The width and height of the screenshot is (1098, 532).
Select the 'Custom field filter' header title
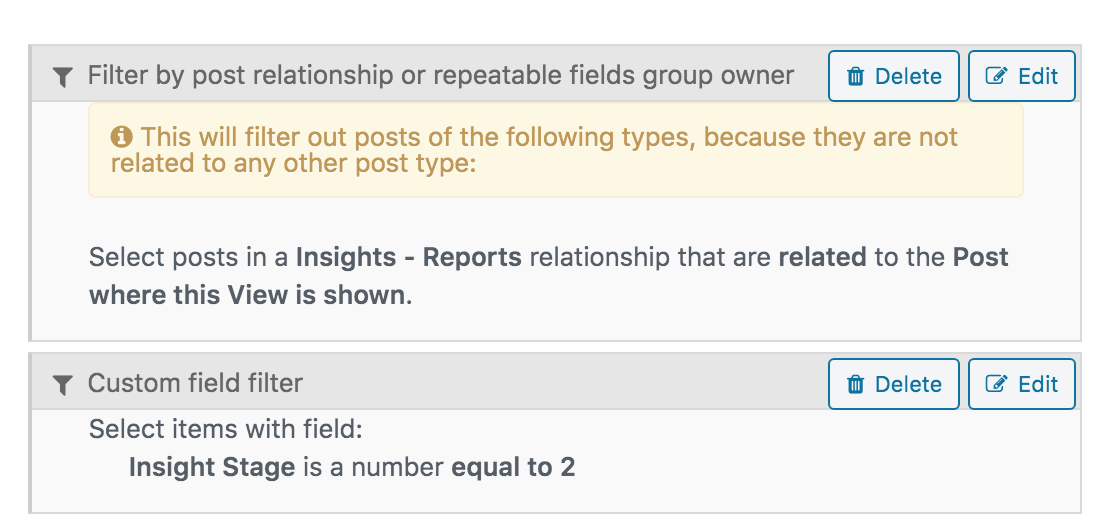pyautogui.click(x=195, y=384)
